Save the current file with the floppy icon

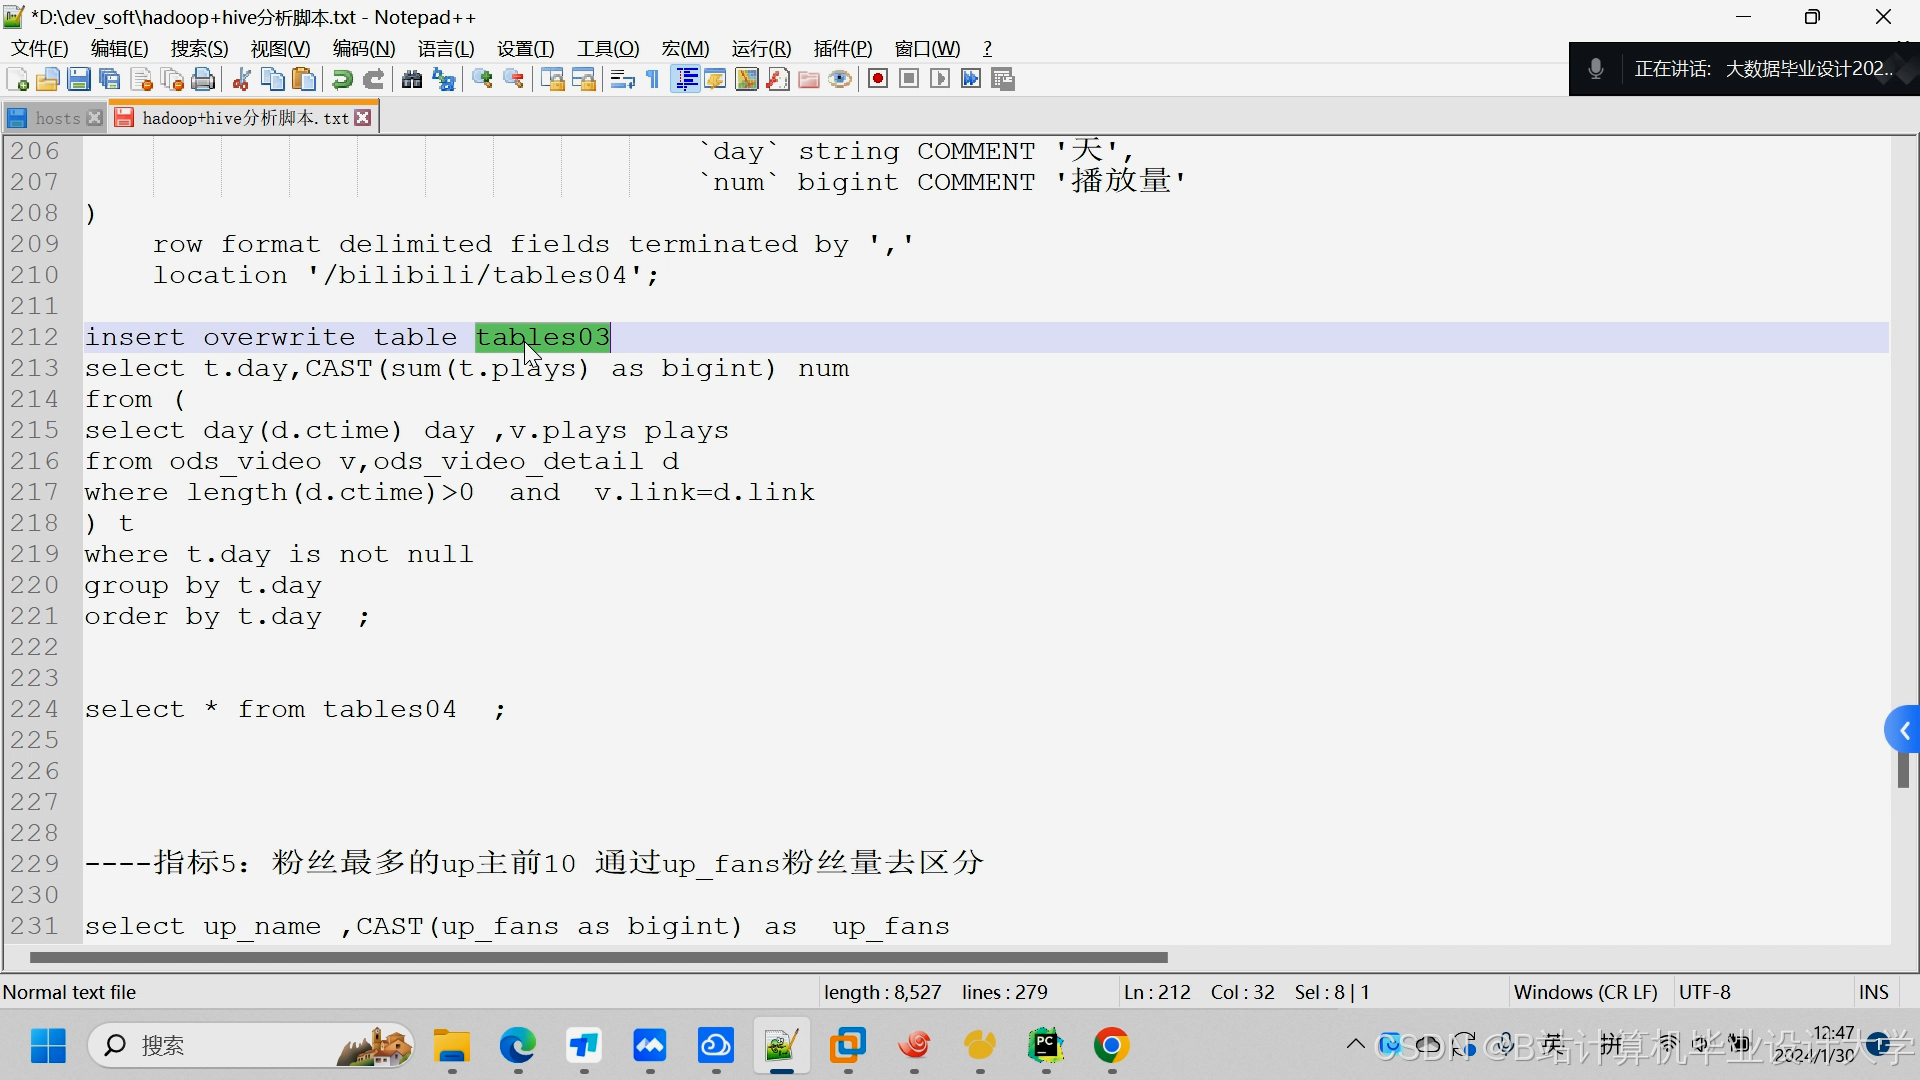point(79,80)
